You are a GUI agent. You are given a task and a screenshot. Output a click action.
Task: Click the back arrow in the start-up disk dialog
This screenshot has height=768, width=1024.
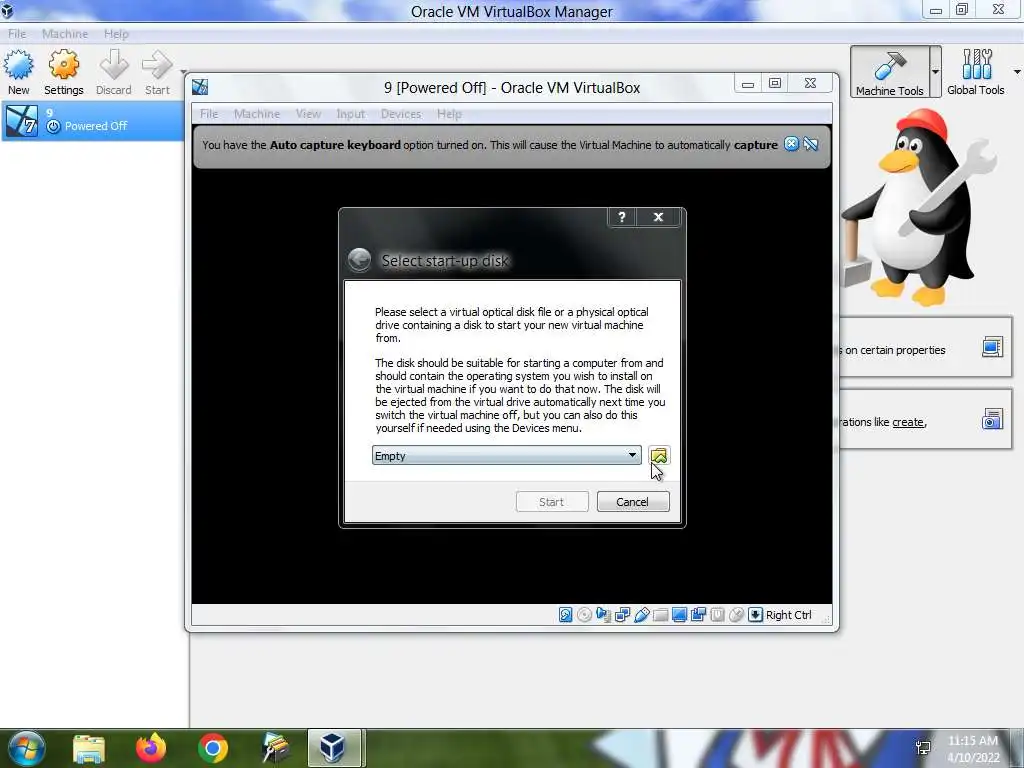[359, 260]
